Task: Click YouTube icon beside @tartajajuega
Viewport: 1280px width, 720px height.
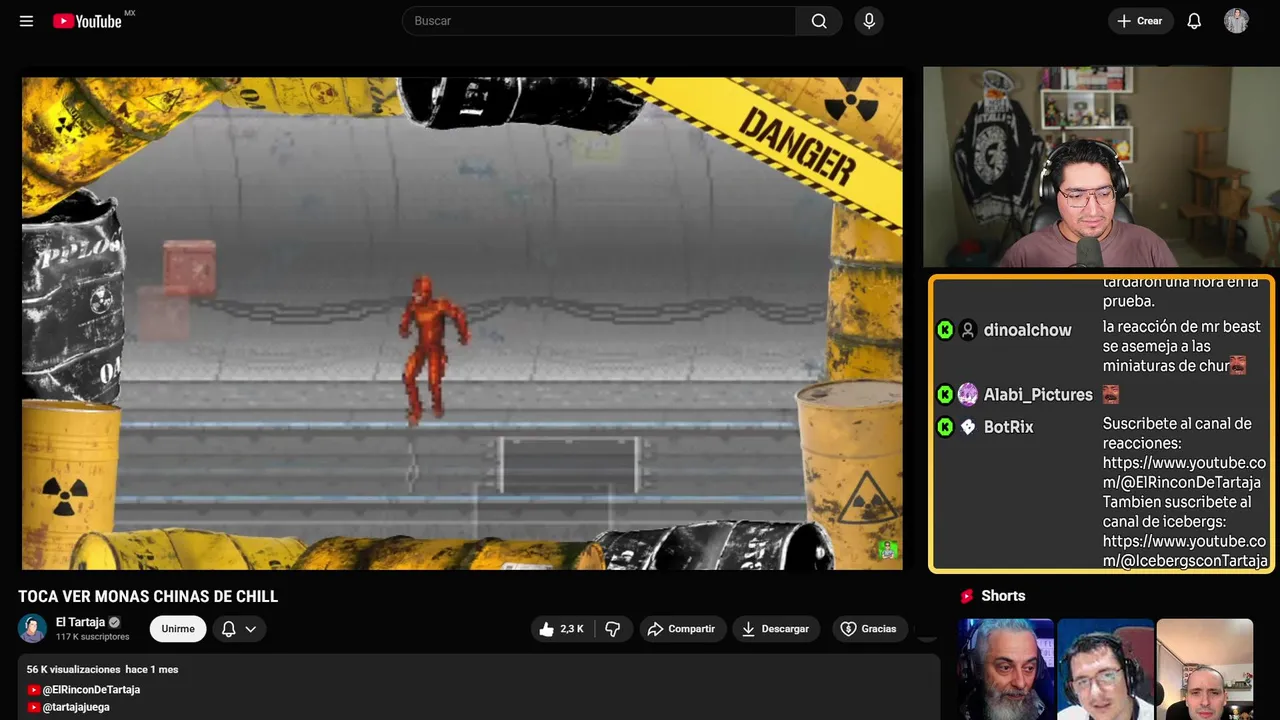Action: [x=34, y=707]
